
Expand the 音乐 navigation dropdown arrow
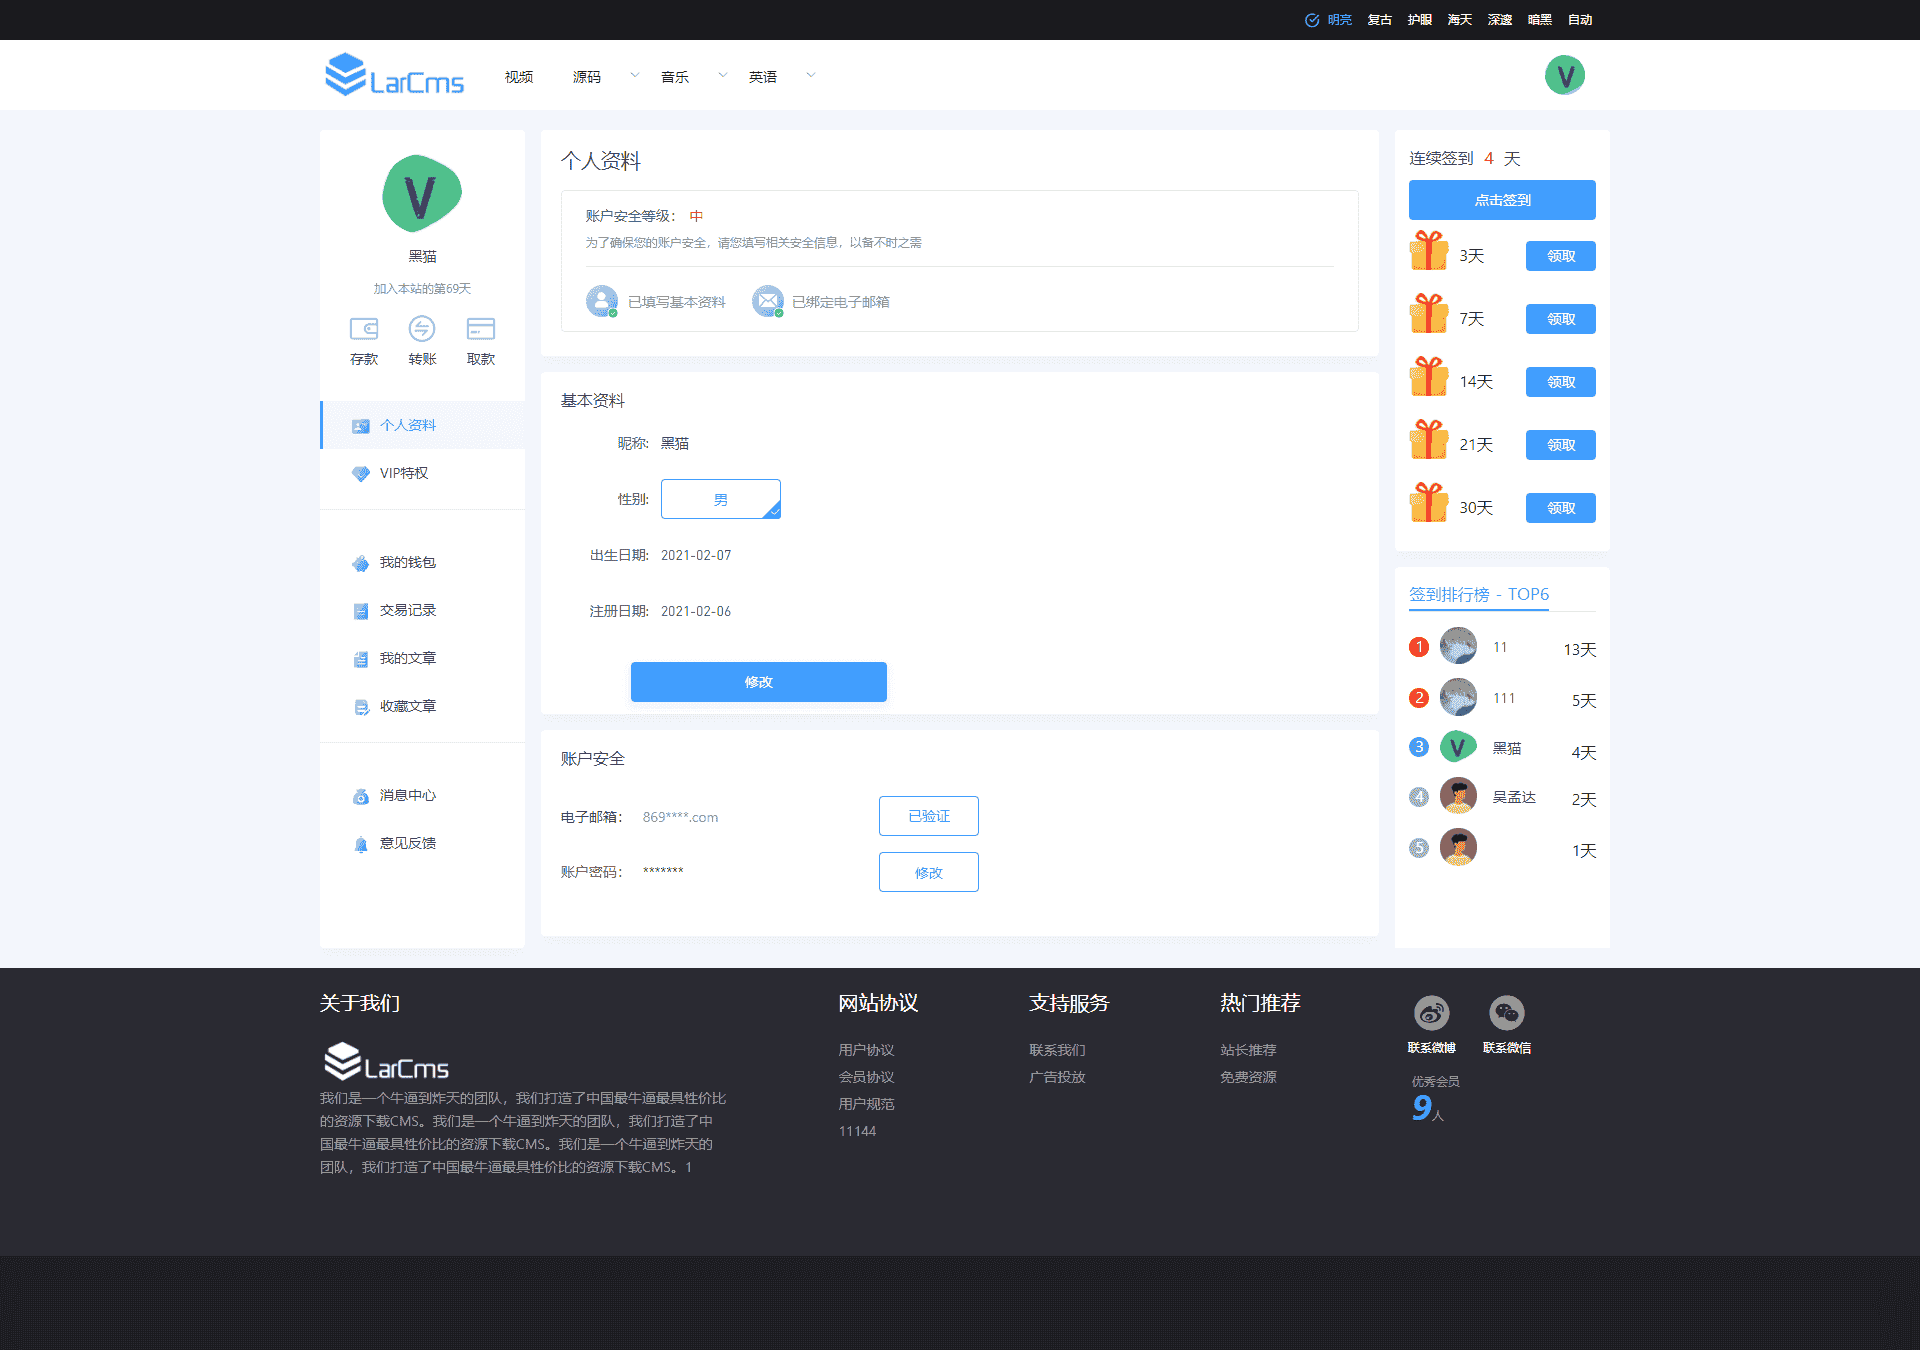722,76
